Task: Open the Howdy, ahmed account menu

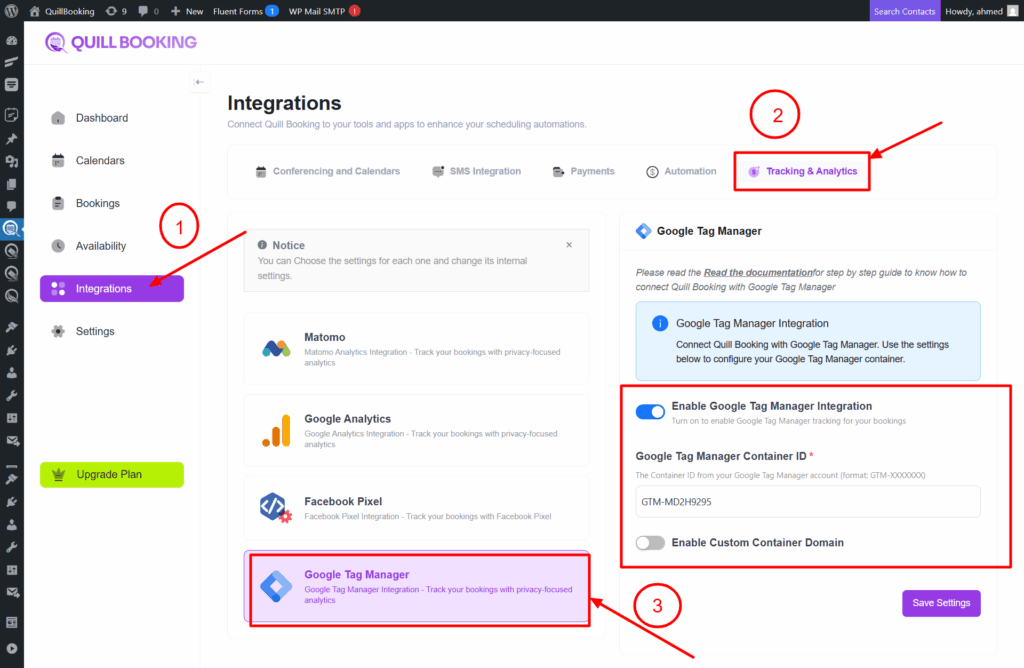Action: click(980, 11)
